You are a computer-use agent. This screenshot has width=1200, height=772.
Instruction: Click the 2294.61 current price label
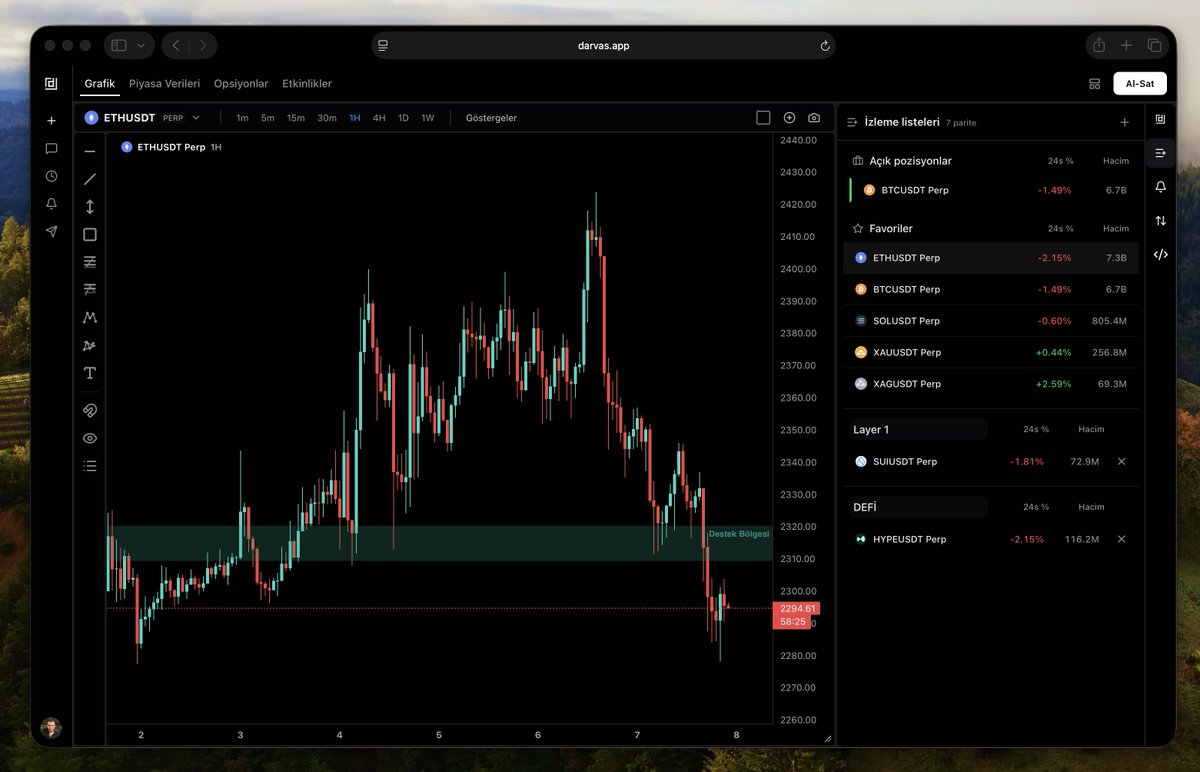tap(799, 608)
